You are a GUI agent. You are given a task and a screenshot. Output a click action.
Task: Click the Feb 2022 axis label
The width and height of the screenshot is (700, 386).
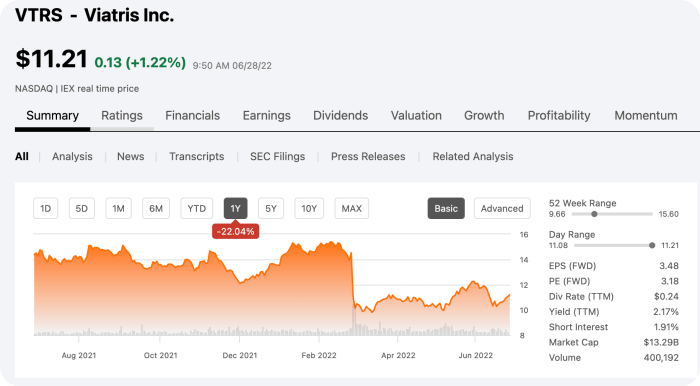(x=319, y=355)
